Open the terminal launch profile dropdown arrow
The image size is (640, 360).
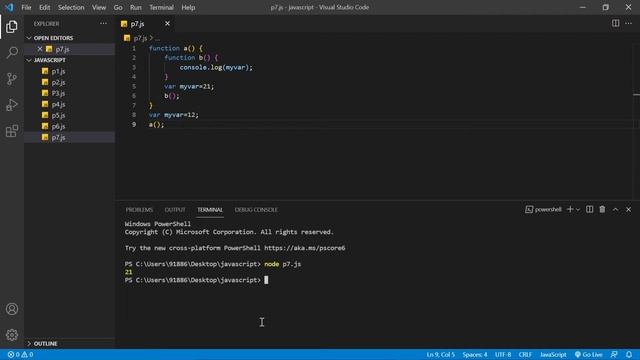pyautogui.click(x=578, y=210)
